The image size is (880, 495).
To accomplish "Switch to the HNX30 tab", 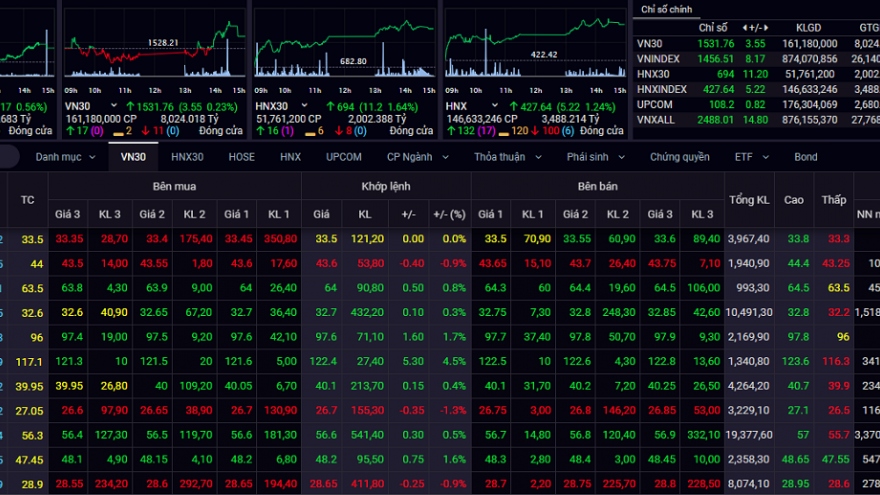I will click(187, 157).
